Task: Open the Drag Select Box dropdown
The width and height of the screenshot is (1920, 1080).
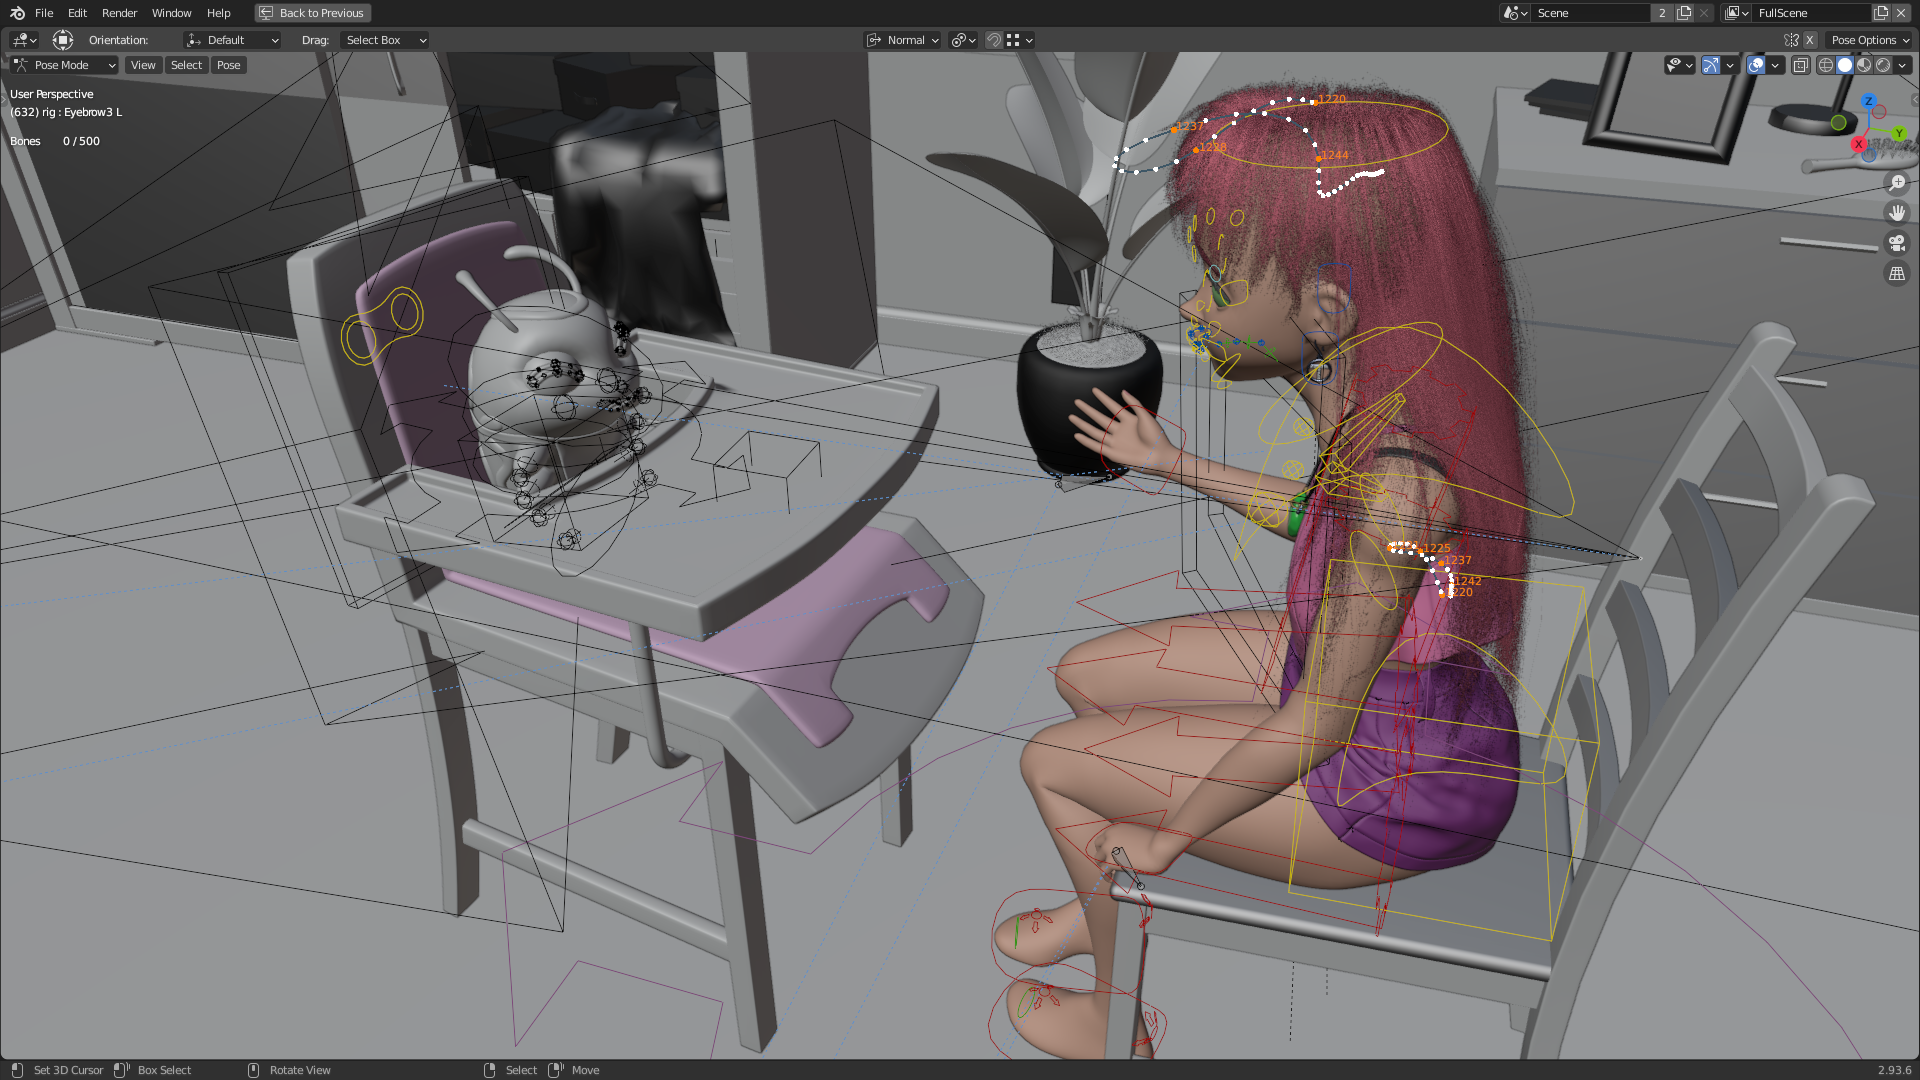Action: point(386,40)
